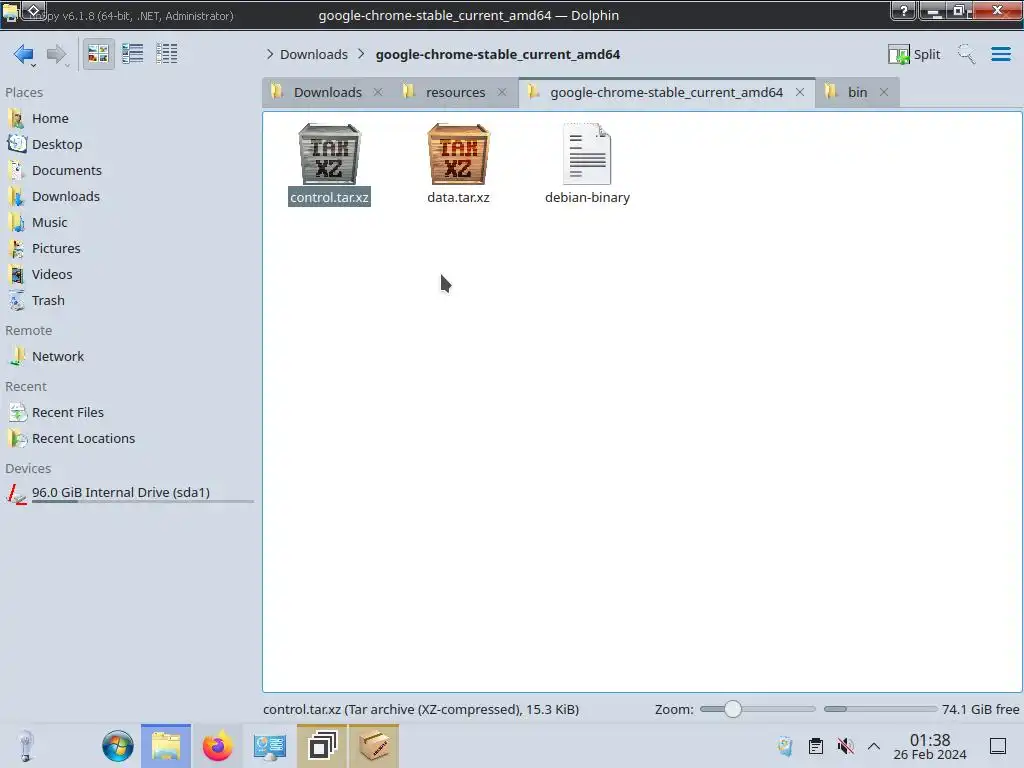Open the search magnifier tool
The height and width of the screenshot is (768, 1024).
click(966, 54)
